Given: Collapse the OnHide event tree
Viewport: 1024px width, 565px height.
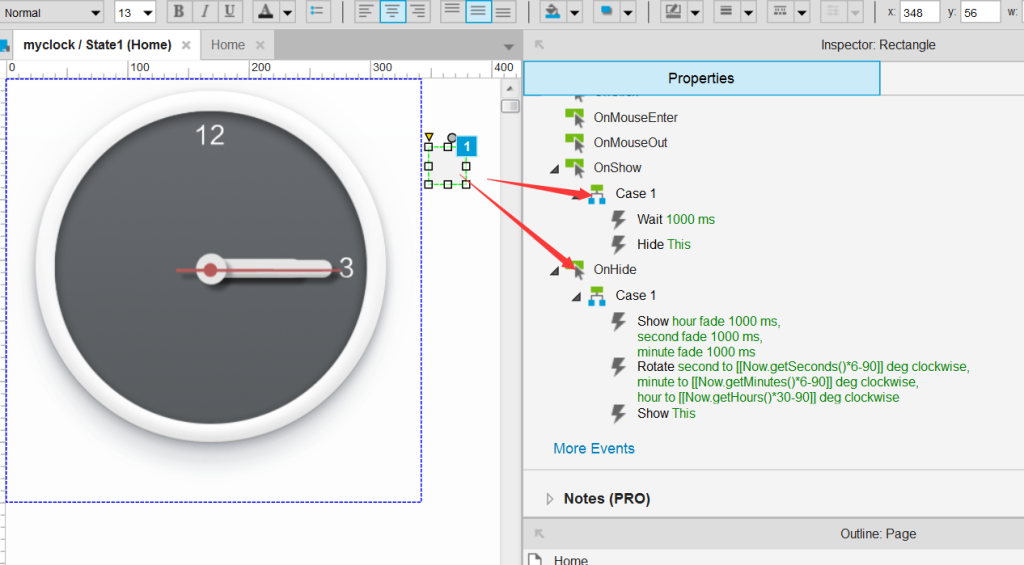Looking at the screenshot, I should 554,270.
